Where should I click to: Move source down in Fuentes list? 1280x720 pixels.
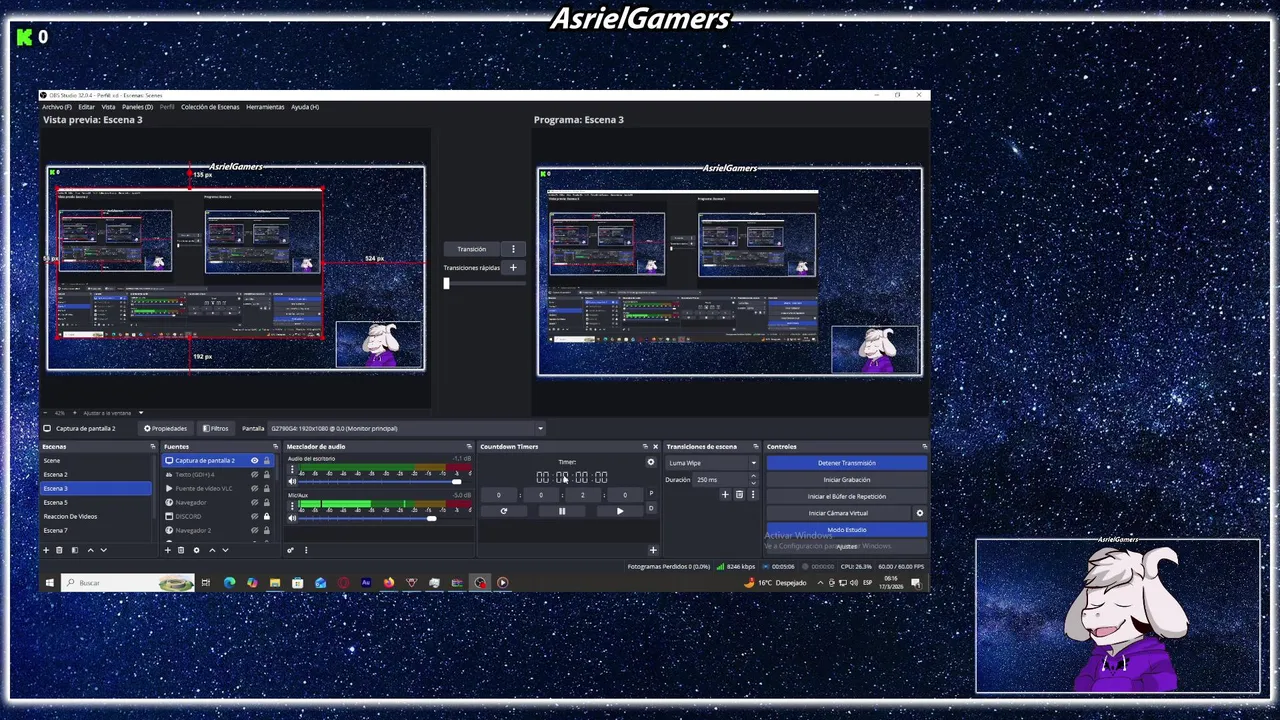[225, 550]
